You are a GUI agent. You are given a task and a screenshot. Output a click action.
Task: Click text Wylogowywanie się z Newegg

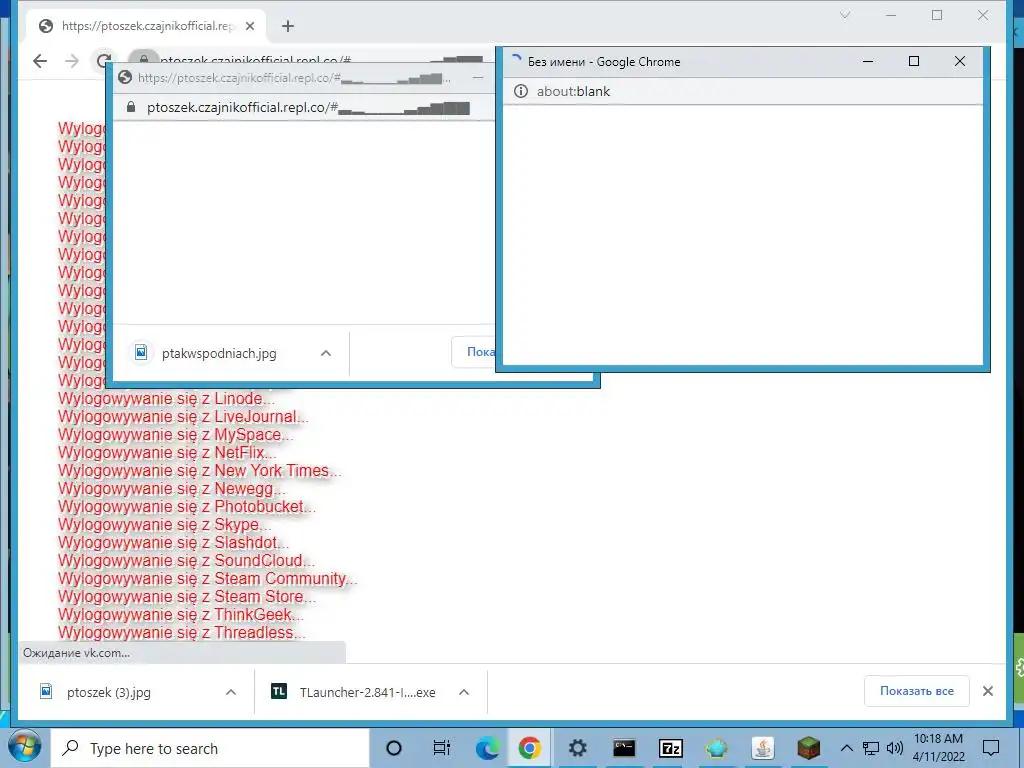coord(172,488)
